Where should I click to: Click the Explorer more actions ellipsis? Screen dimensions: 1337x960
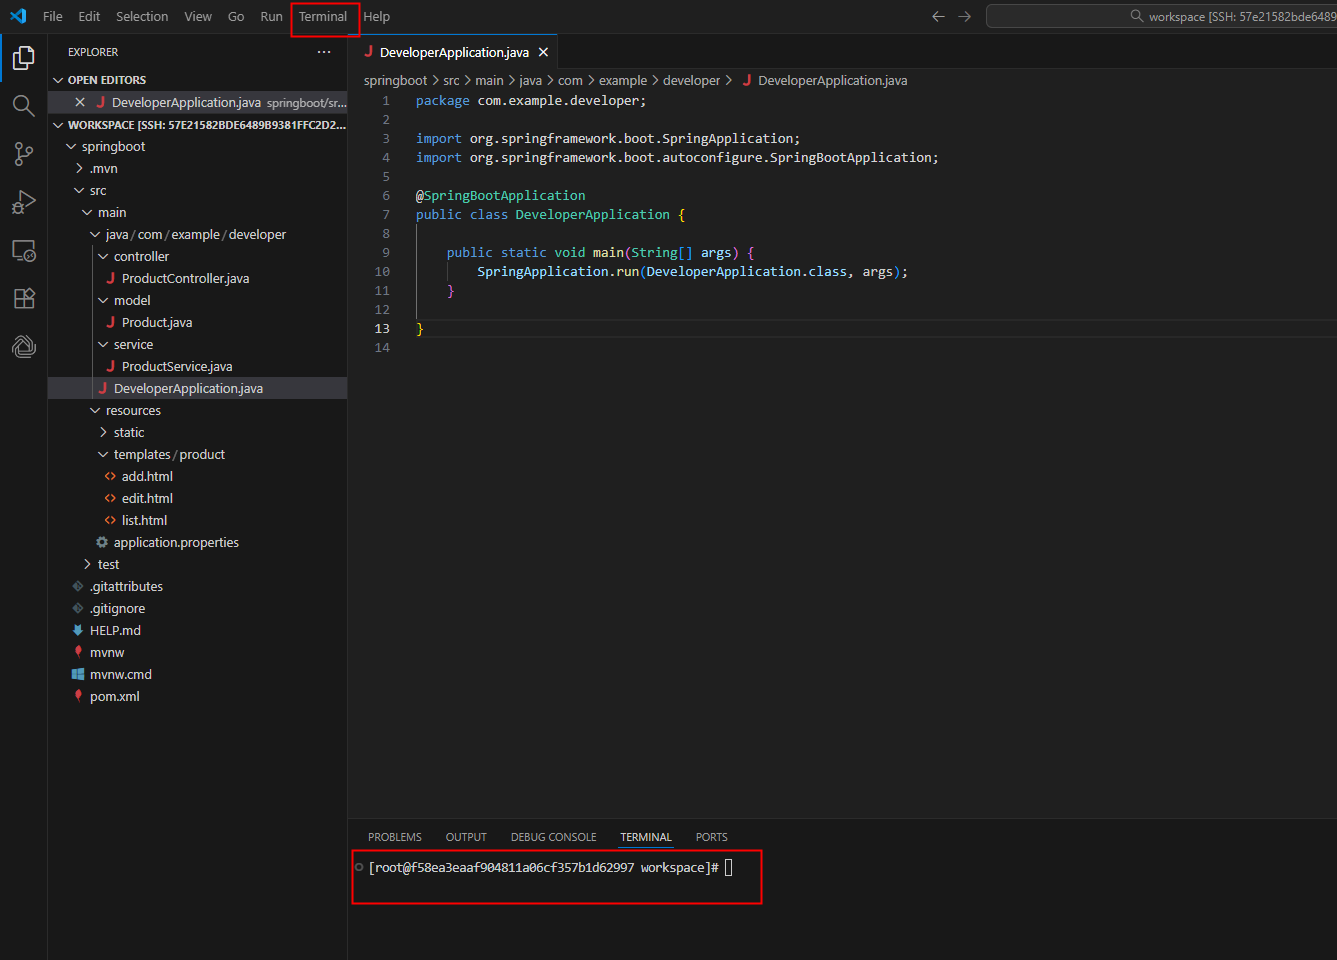pos(323,52)
